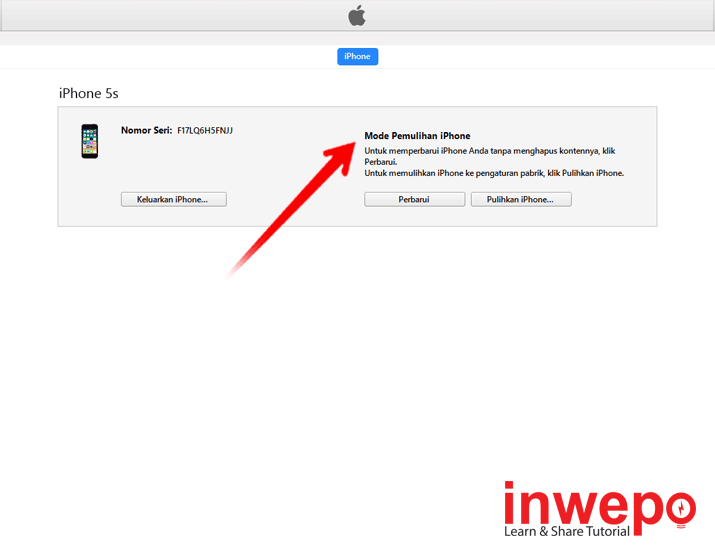The width and height of the screenshot is (715, 560).
Task: Select the blue iPhone tab
Action: coord(358,57)
